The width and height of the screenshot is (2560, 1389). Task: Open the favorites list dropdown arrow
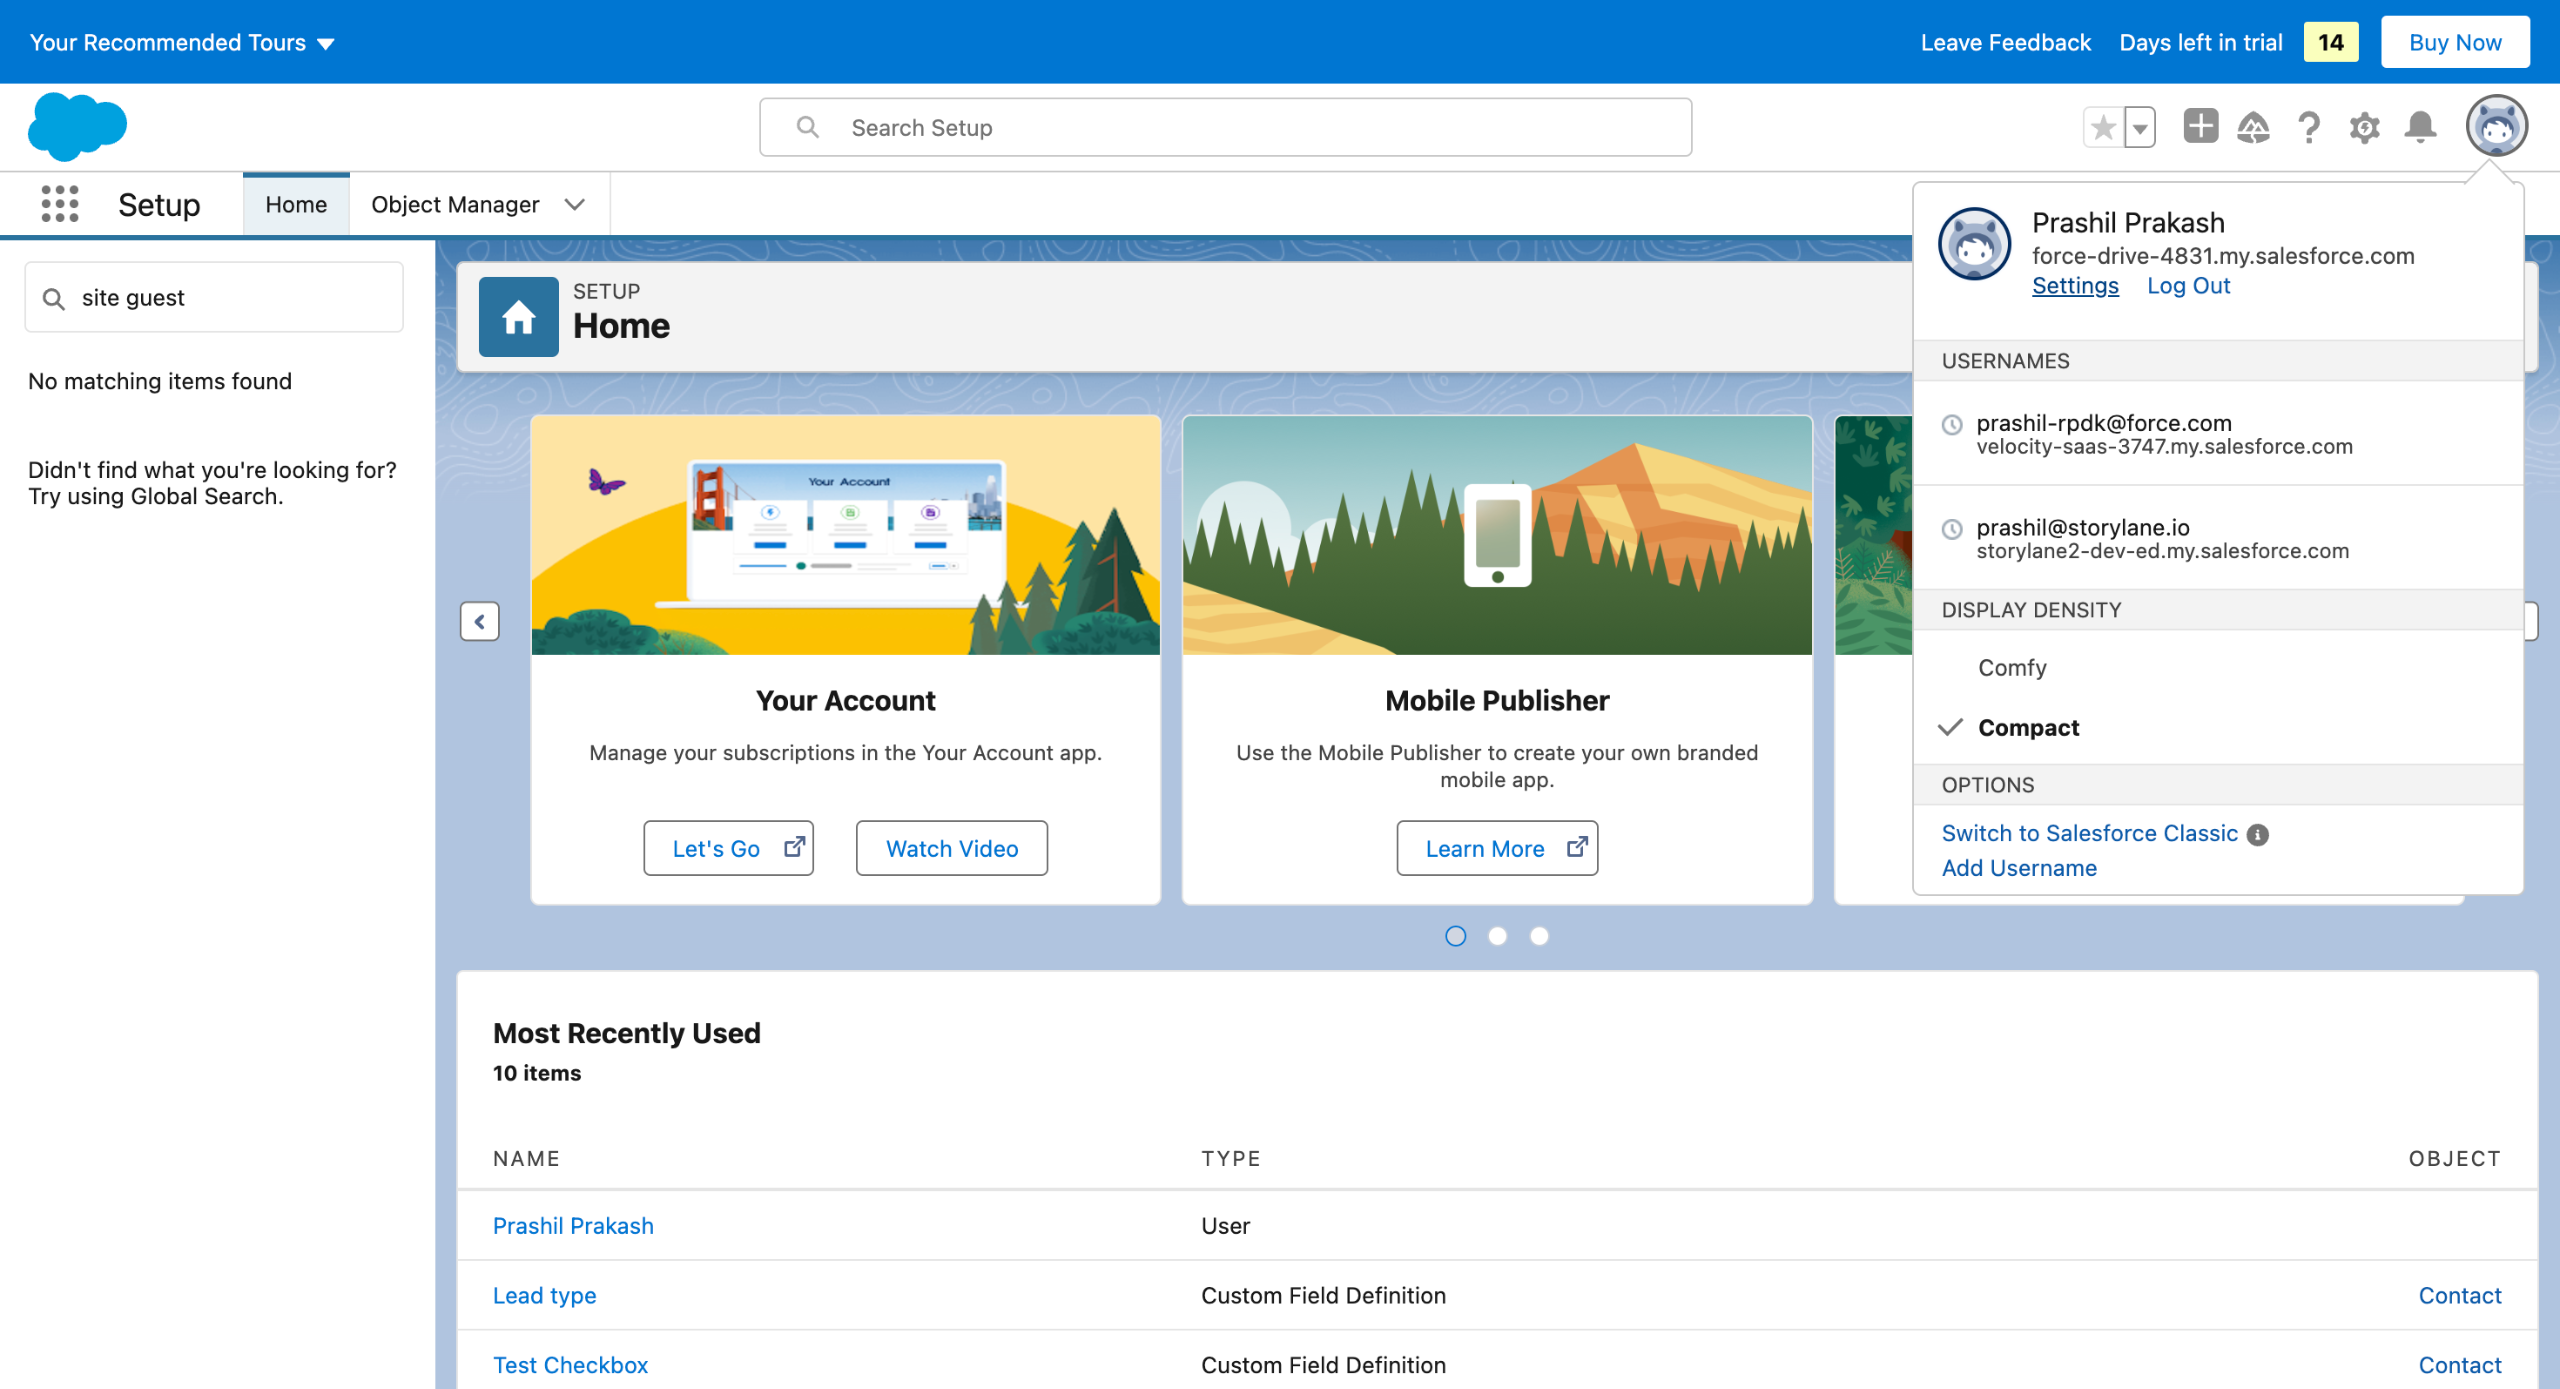pos(2140,127)
